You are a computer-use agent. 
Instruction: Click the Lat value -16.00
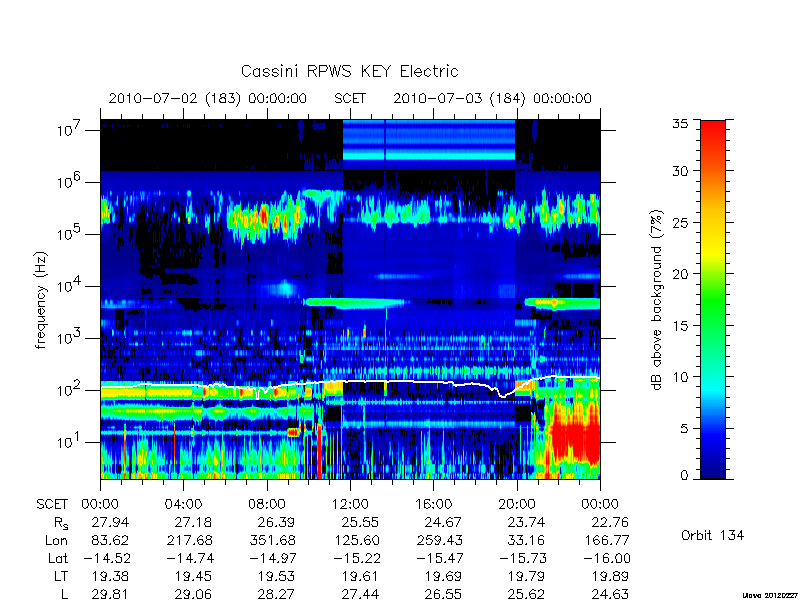point(606,558)
